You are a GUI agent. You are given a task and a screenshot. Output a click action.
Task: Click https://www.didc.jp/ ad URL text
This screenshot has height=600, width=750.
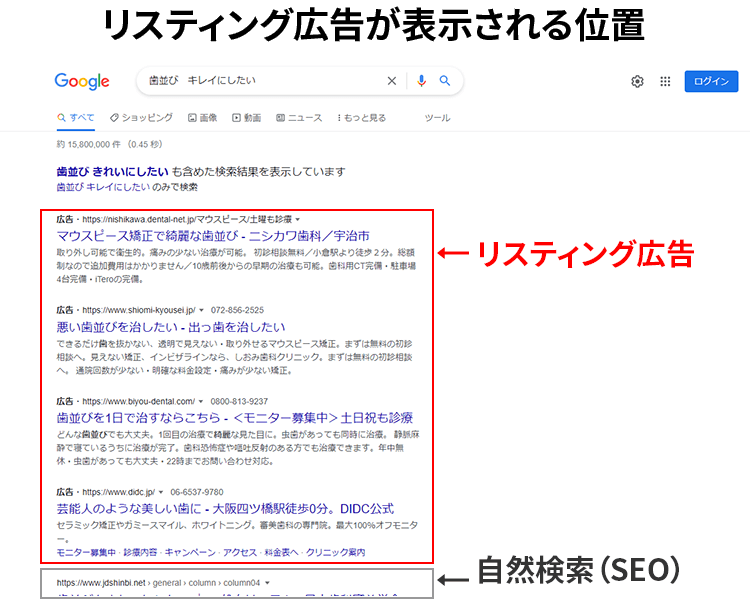point(119,492)
